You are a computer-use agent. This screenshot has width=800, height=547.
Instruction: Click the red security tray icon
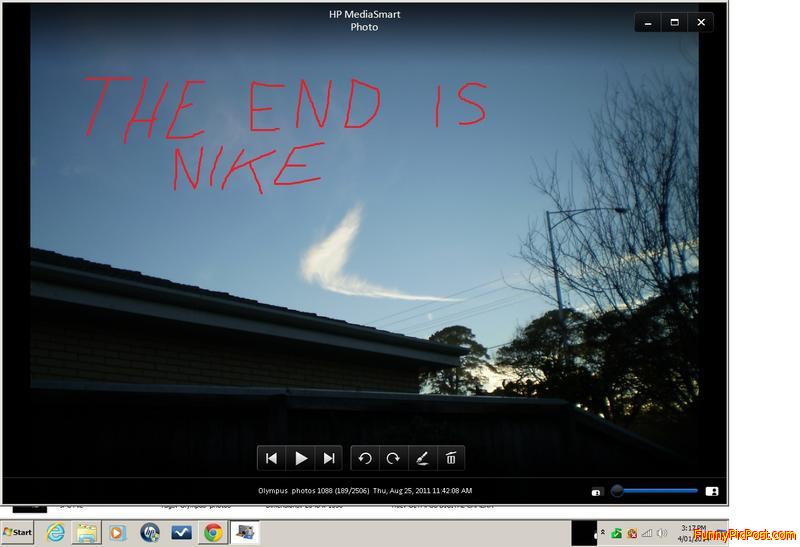tap(632, 533)
